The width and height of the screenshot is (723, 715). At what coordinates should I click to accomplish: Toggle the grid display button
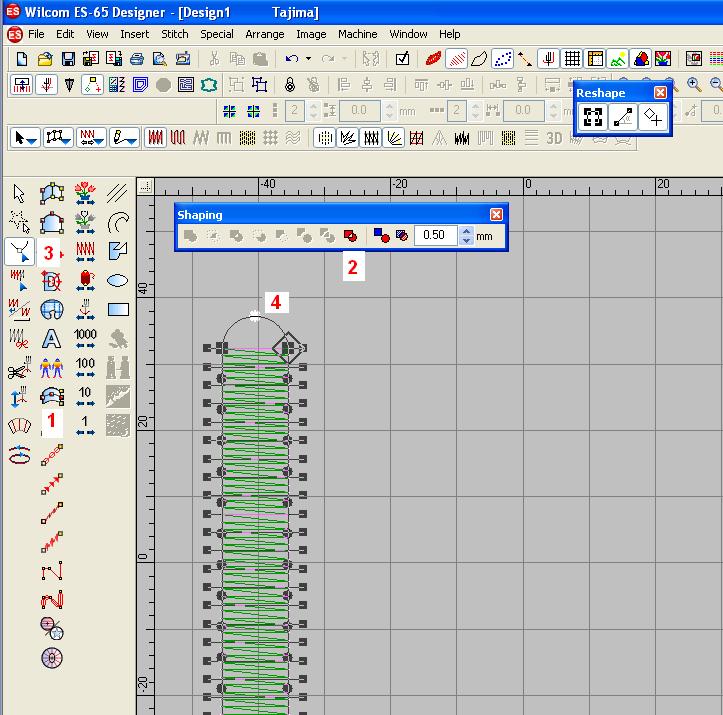(x=572, y=60)
